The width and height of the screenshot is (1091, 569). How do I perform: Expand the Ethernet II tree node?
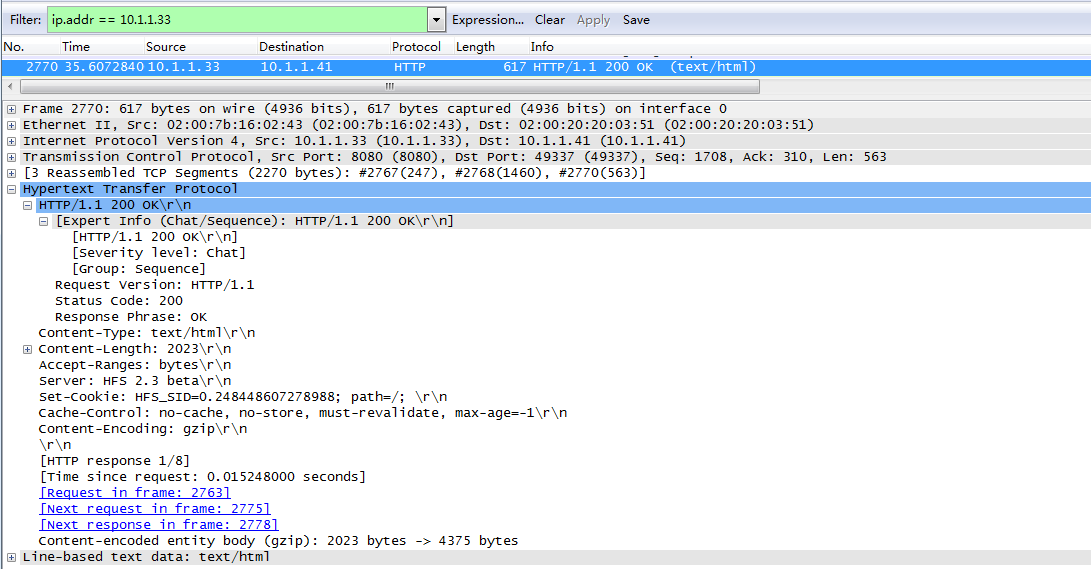click(11, 125)
